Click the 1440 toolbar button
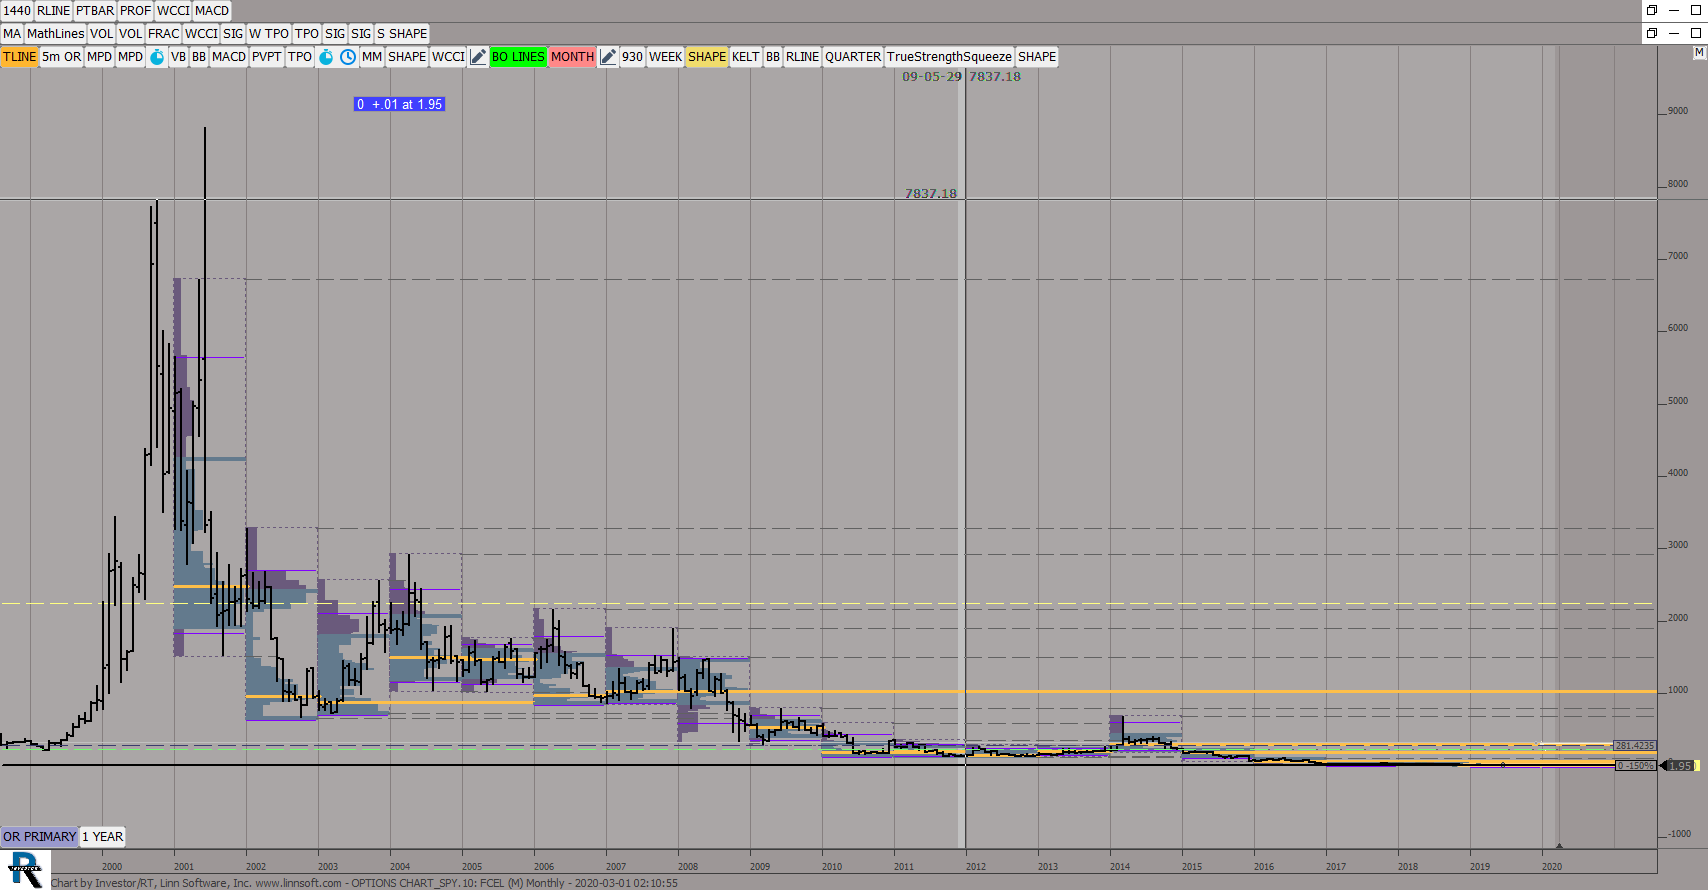The height and width of the screenshot is (890, 1708). pyautogui.click(x=17, y=11)
